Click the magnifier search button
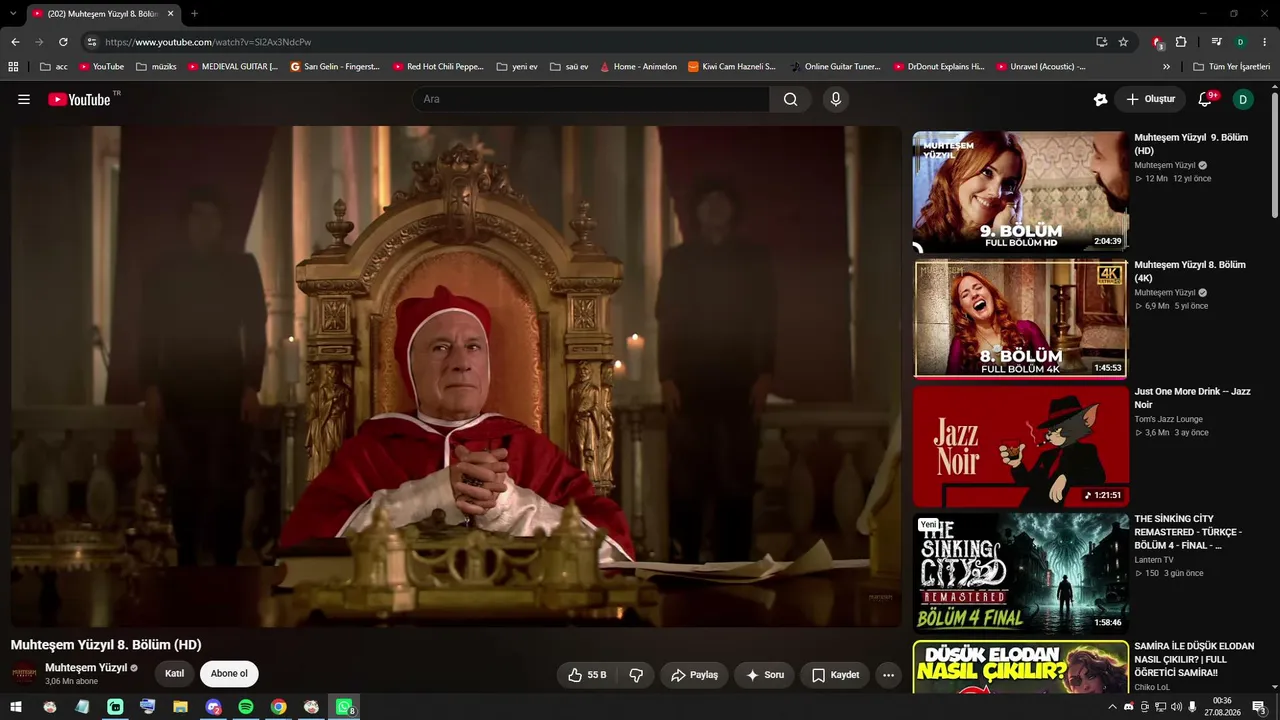Image resolution: width=1280 pixels, height=720 pixels. [790, 99]
